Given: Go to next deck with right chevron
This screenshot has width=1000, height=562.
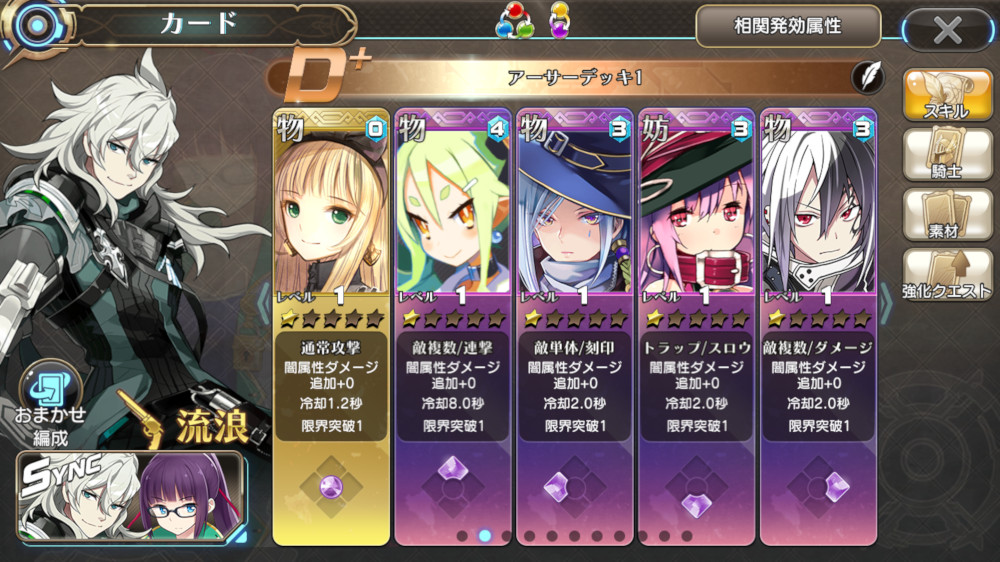Looking at the screenshot, I should (x=886, y=302).
